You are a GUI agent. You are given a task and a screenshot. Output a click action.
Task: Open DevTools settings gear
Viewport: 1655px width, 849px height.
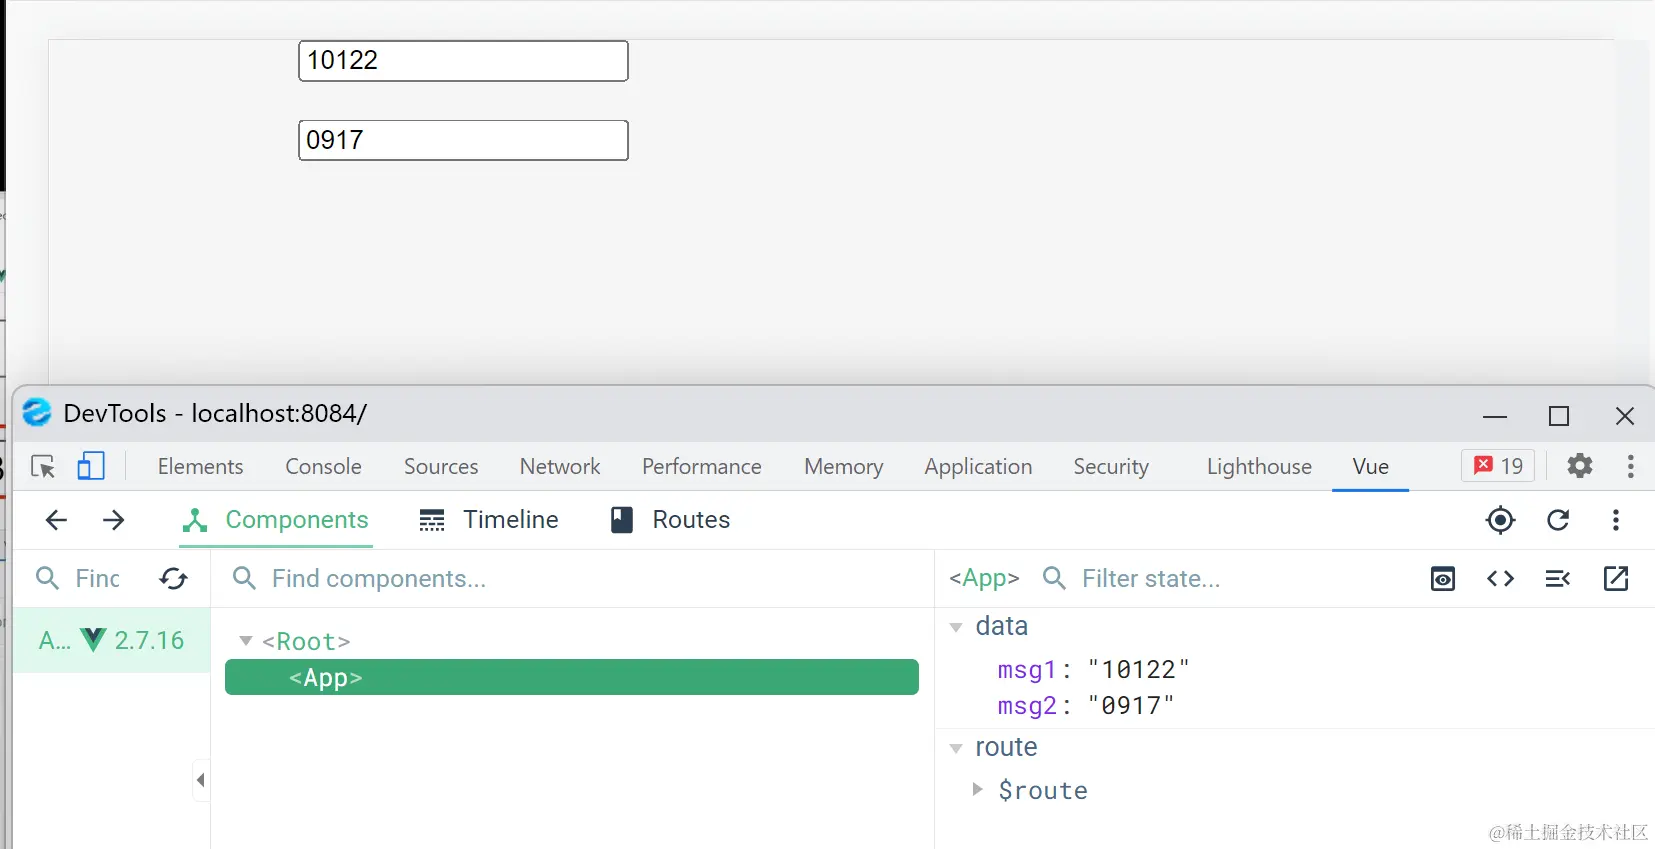pos(1580,466)
